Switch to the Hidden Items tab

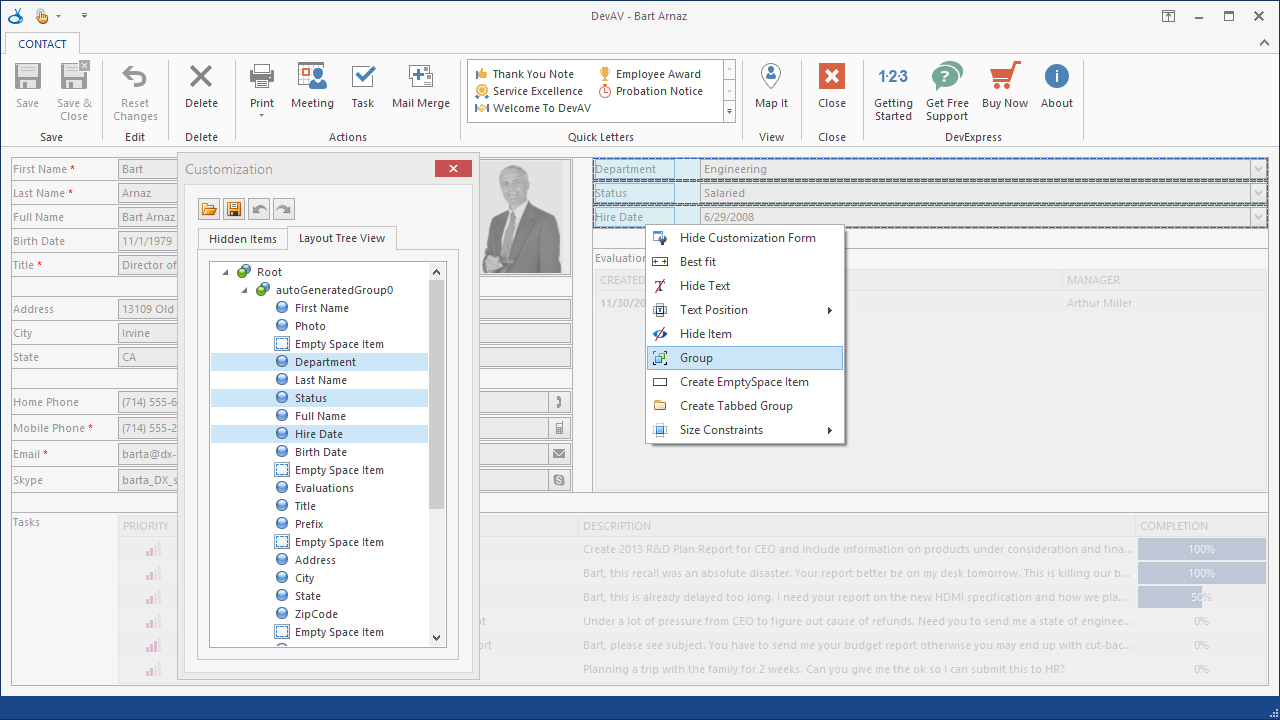242,239
